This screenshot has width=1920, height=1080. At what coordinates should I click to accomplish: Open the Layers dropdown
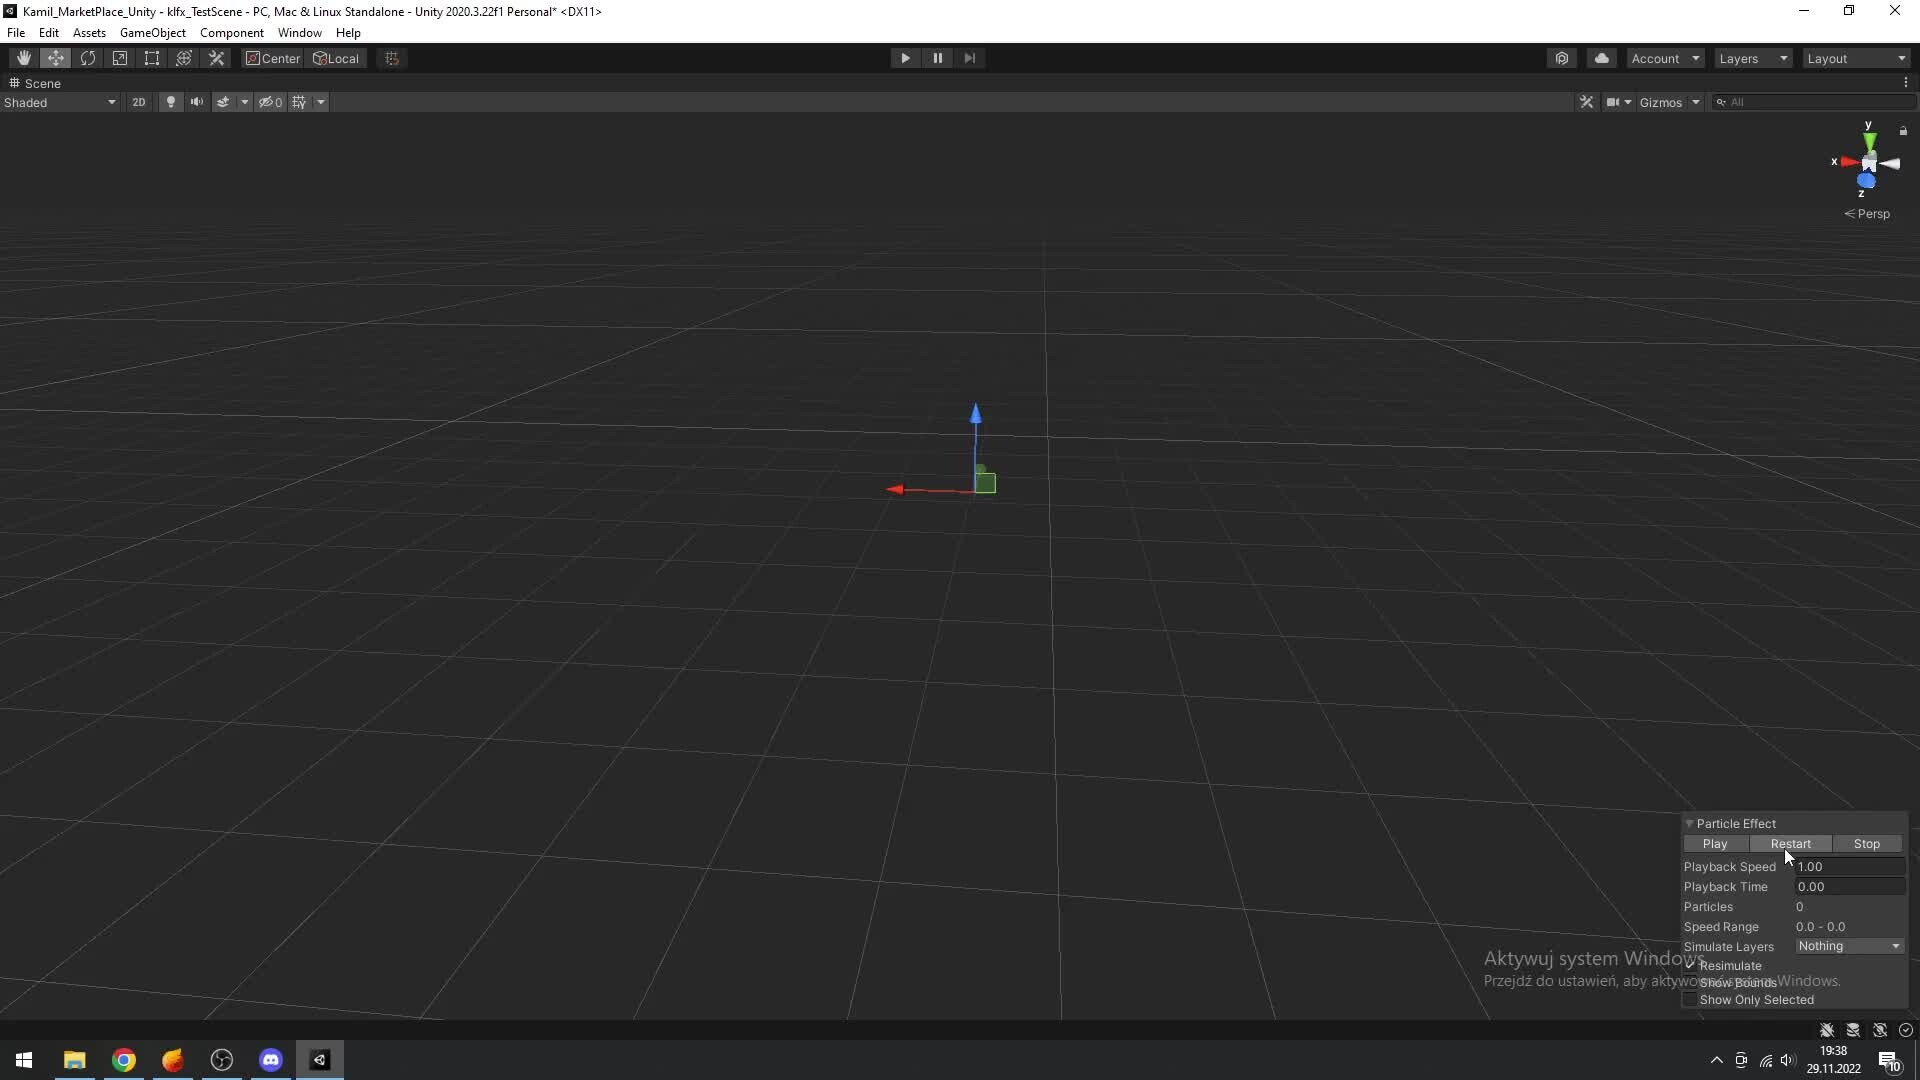pos(1752,58)
